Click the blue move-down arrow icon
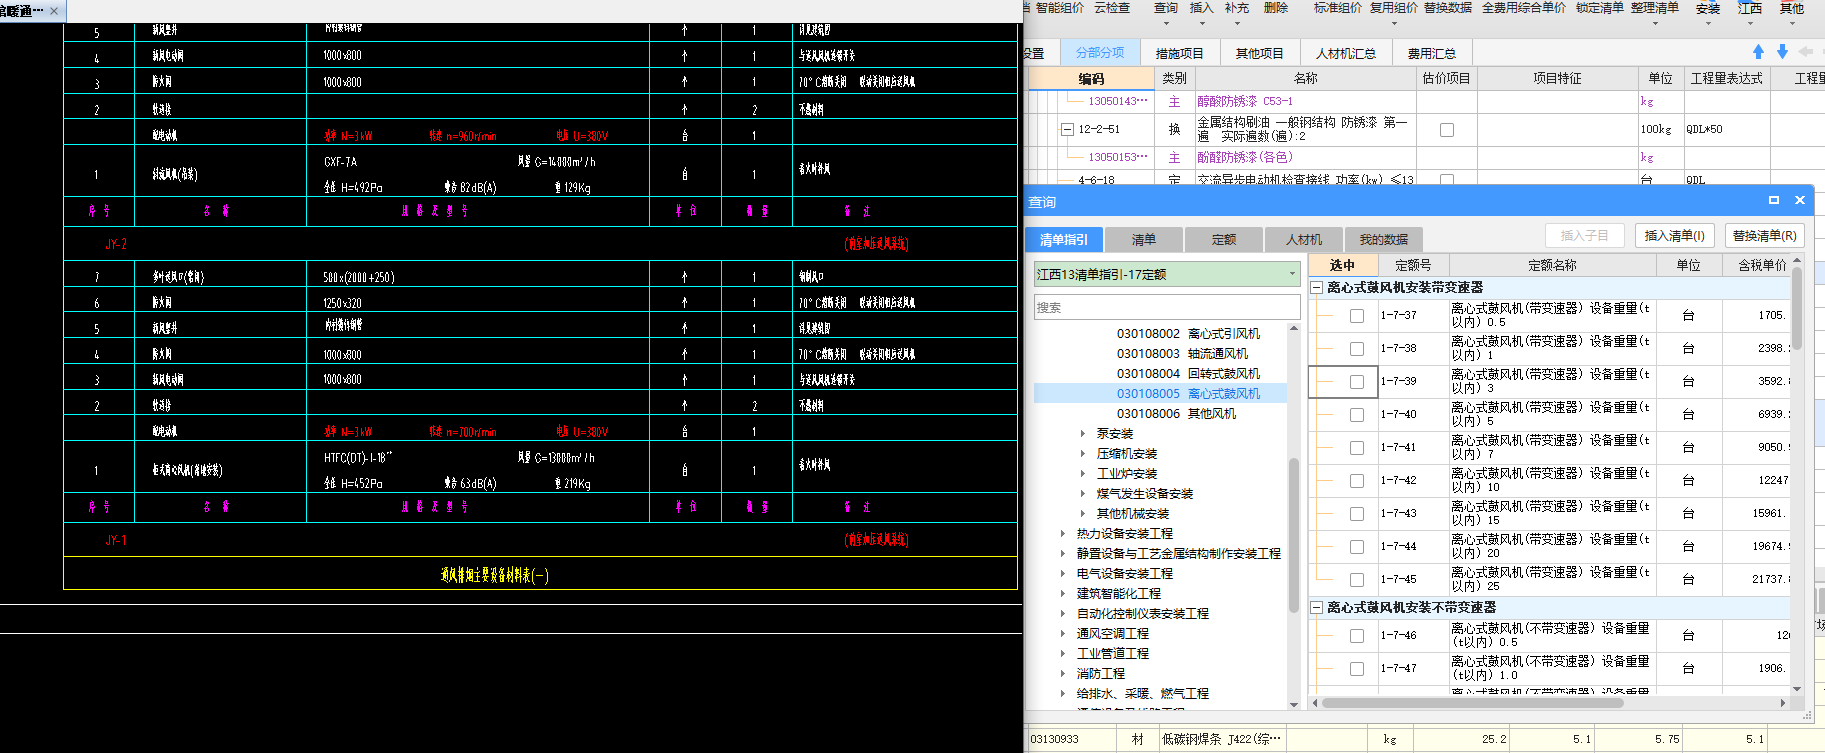Viewport: 1825px width, 753px height. click(x=1782, y=52)
